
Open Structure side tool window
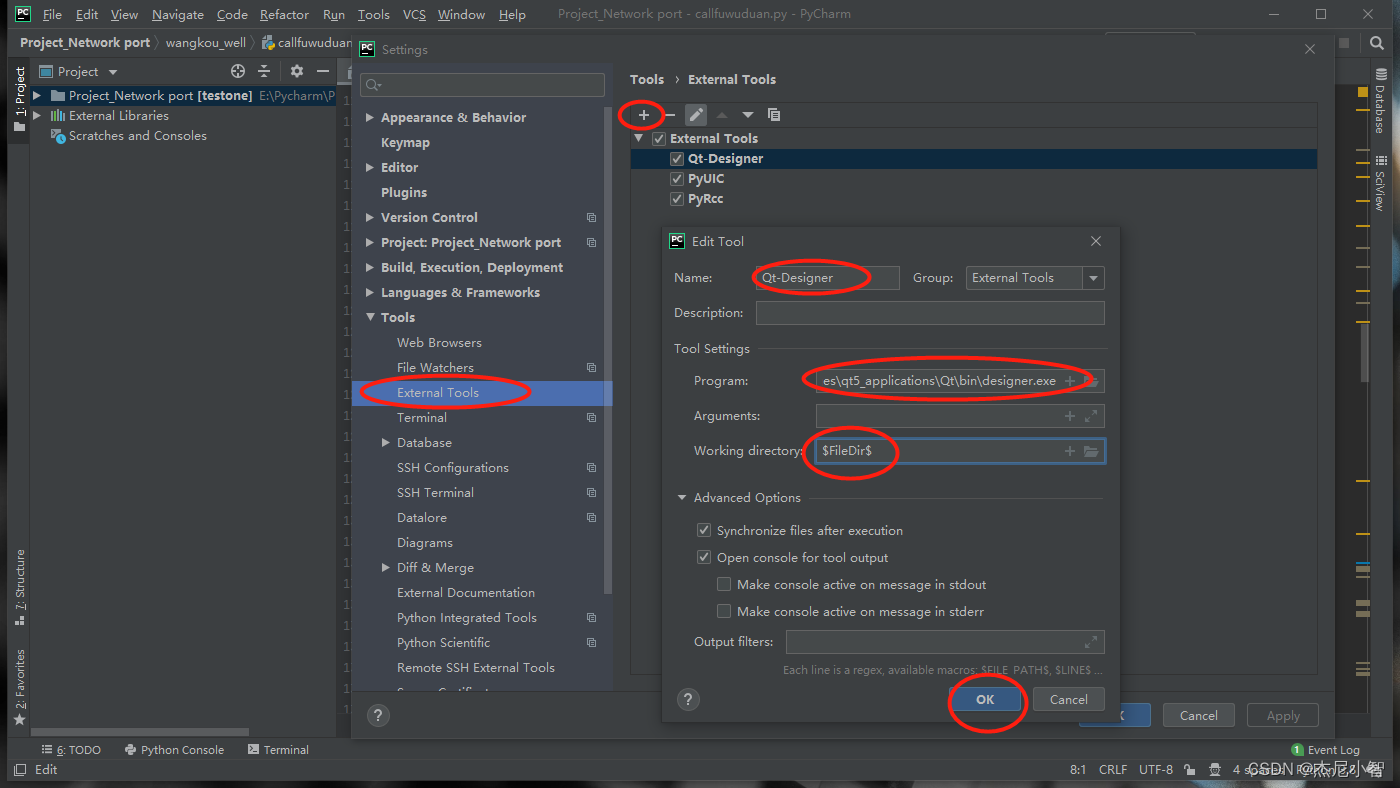click(19, 588)
